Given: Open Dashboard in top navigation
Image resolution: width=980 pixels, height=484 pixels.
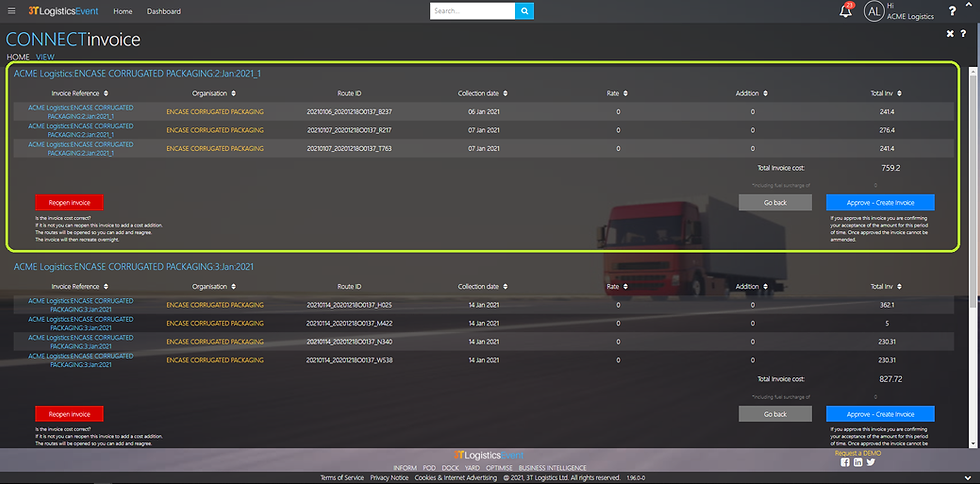Looking at the screenshot, I should (x=164, y=11).
